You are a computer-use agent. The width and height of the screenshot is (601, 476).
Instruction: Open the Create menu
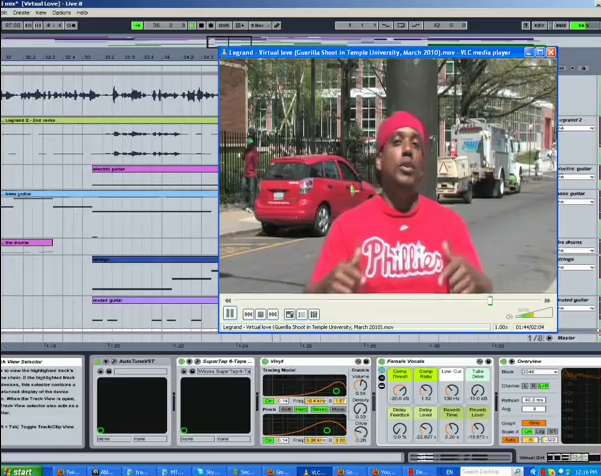[x=21, y=13]
